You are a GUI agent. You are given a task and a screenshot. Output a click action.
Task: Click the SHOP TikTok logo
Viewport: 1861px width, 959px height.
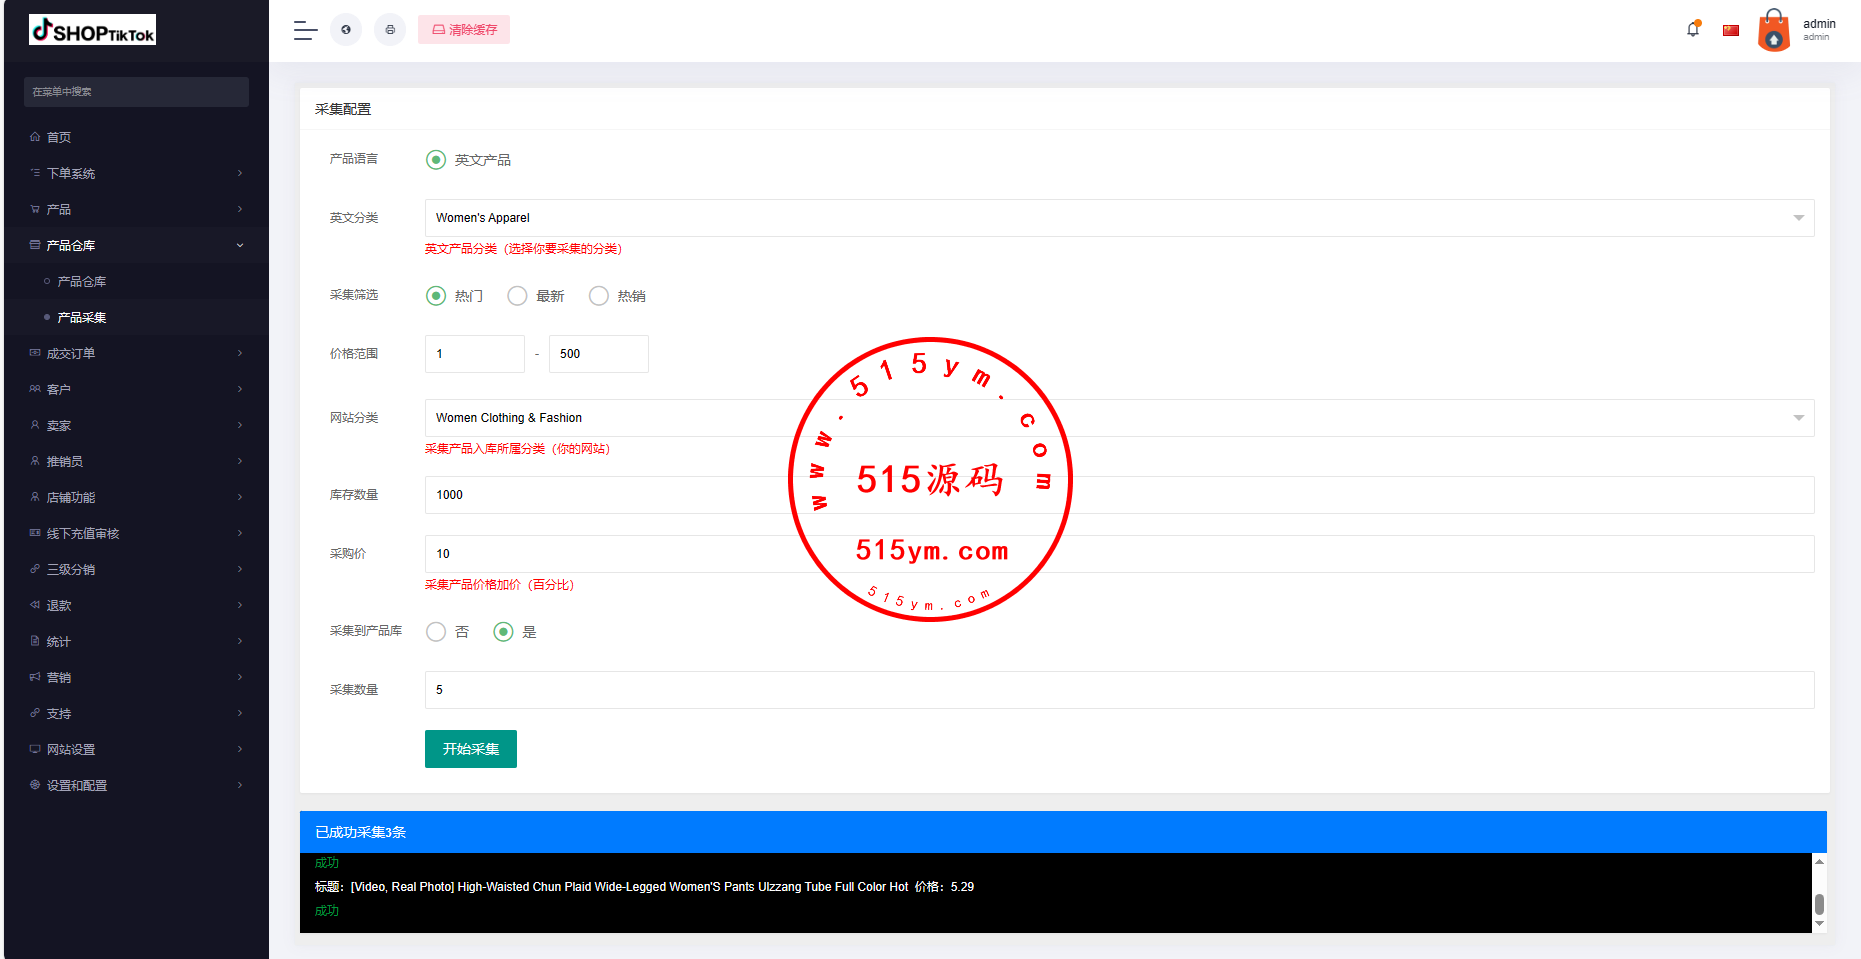coord(93,31)
